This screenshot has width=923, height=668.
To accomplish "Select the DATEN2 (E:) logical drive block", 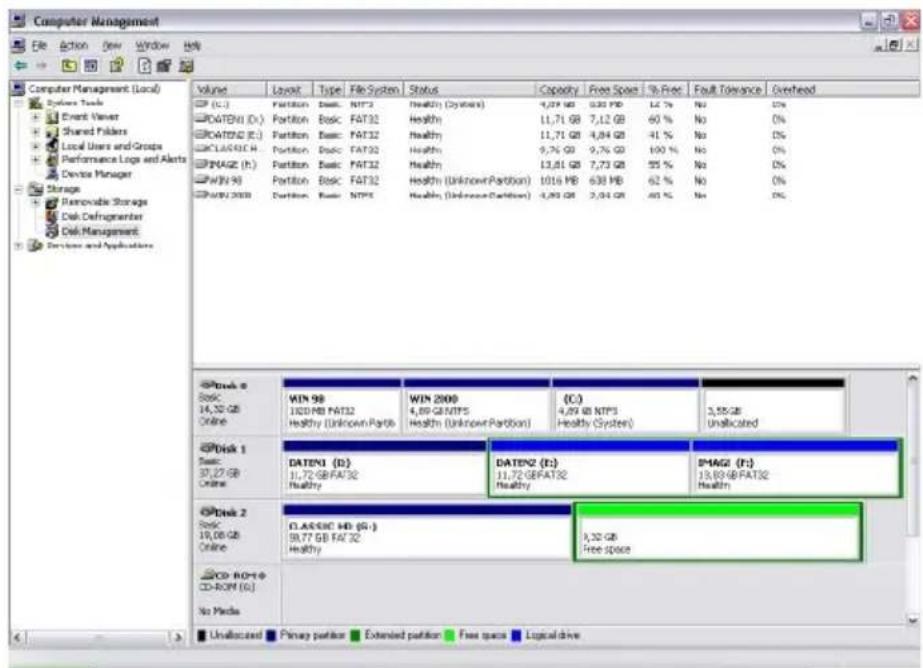I will (590, 467).
